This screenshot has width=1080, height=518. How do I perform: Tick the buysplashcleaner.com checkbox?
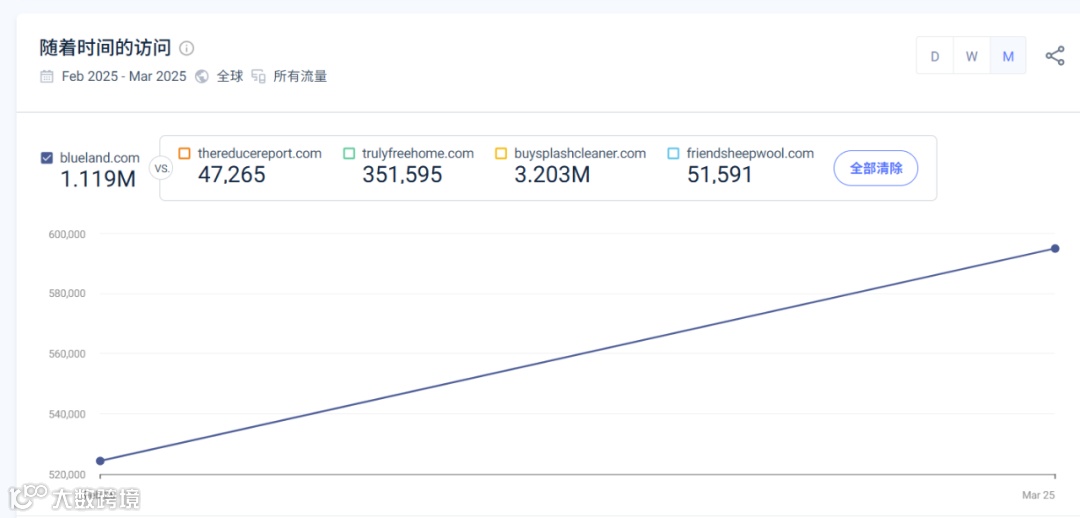(501, 154)
